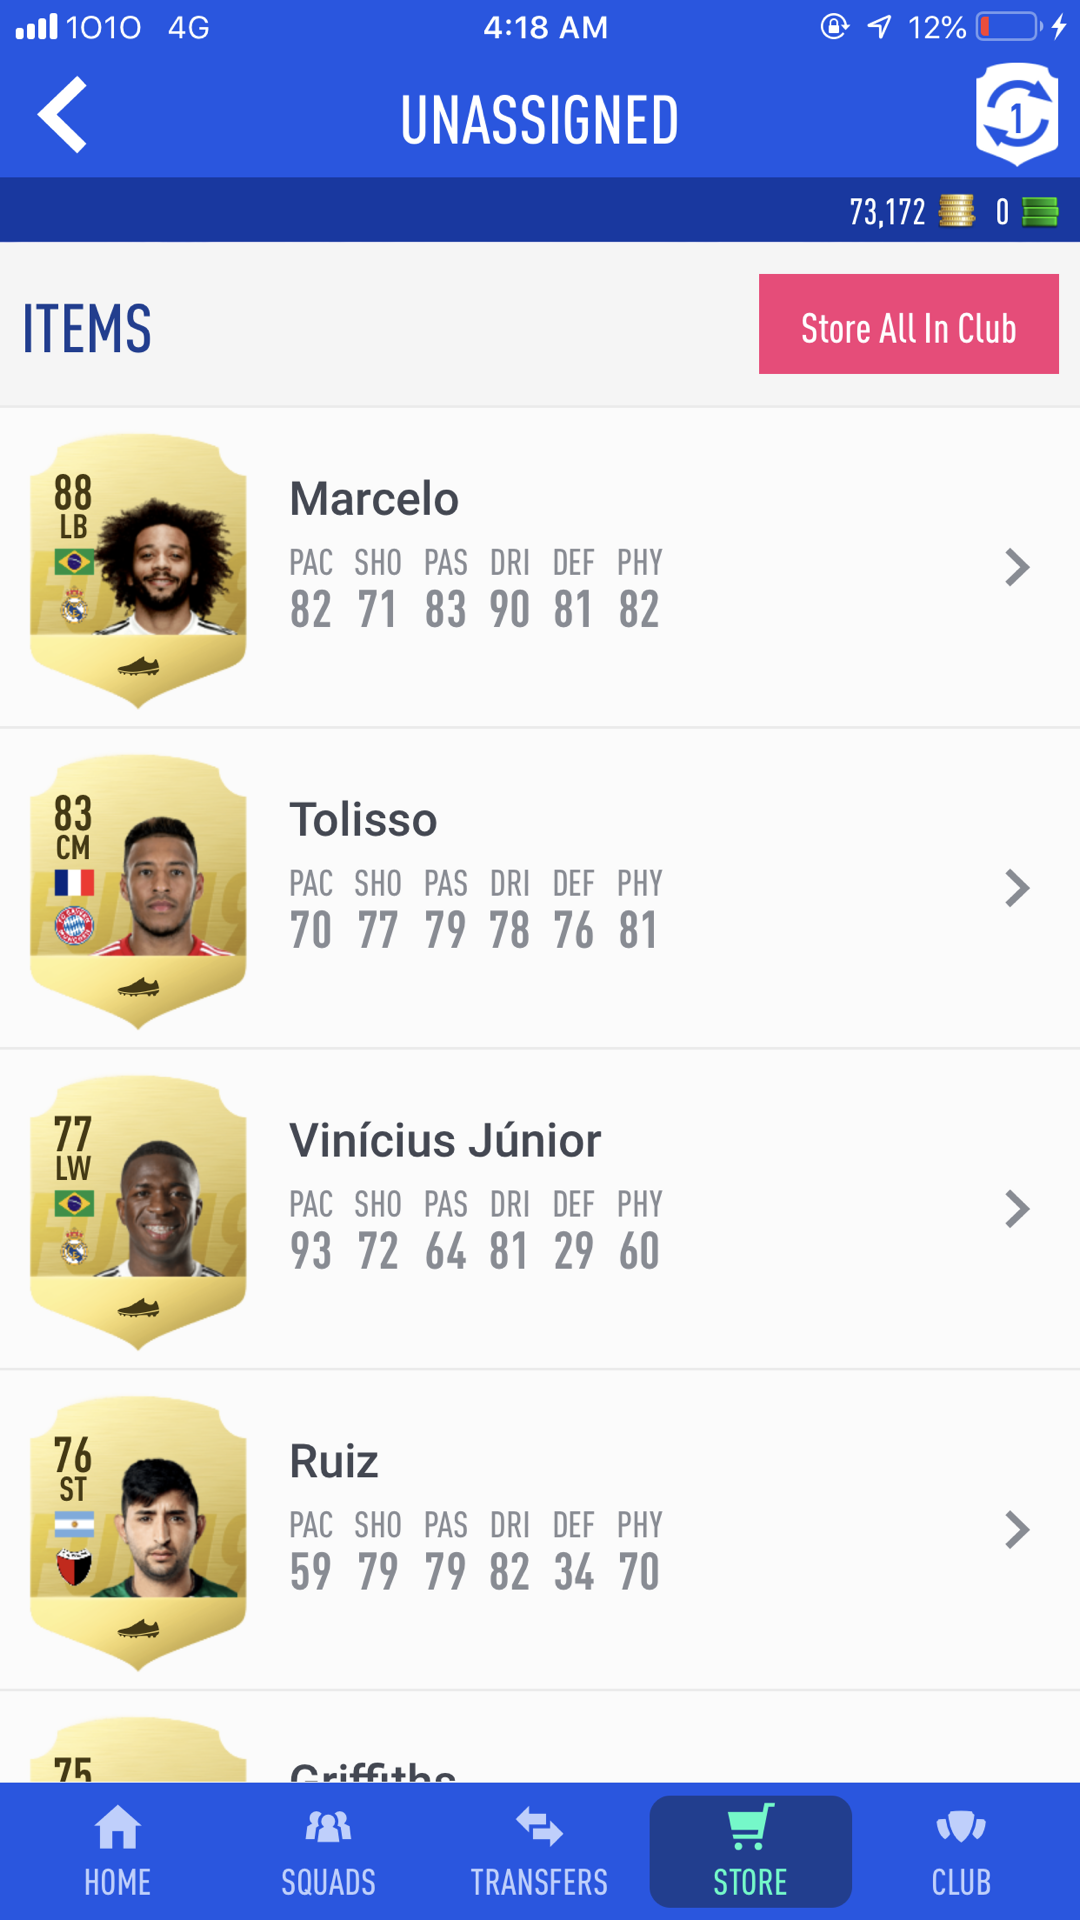
Task: Click Store All In Club button
Action: click(x=908, y=324)
